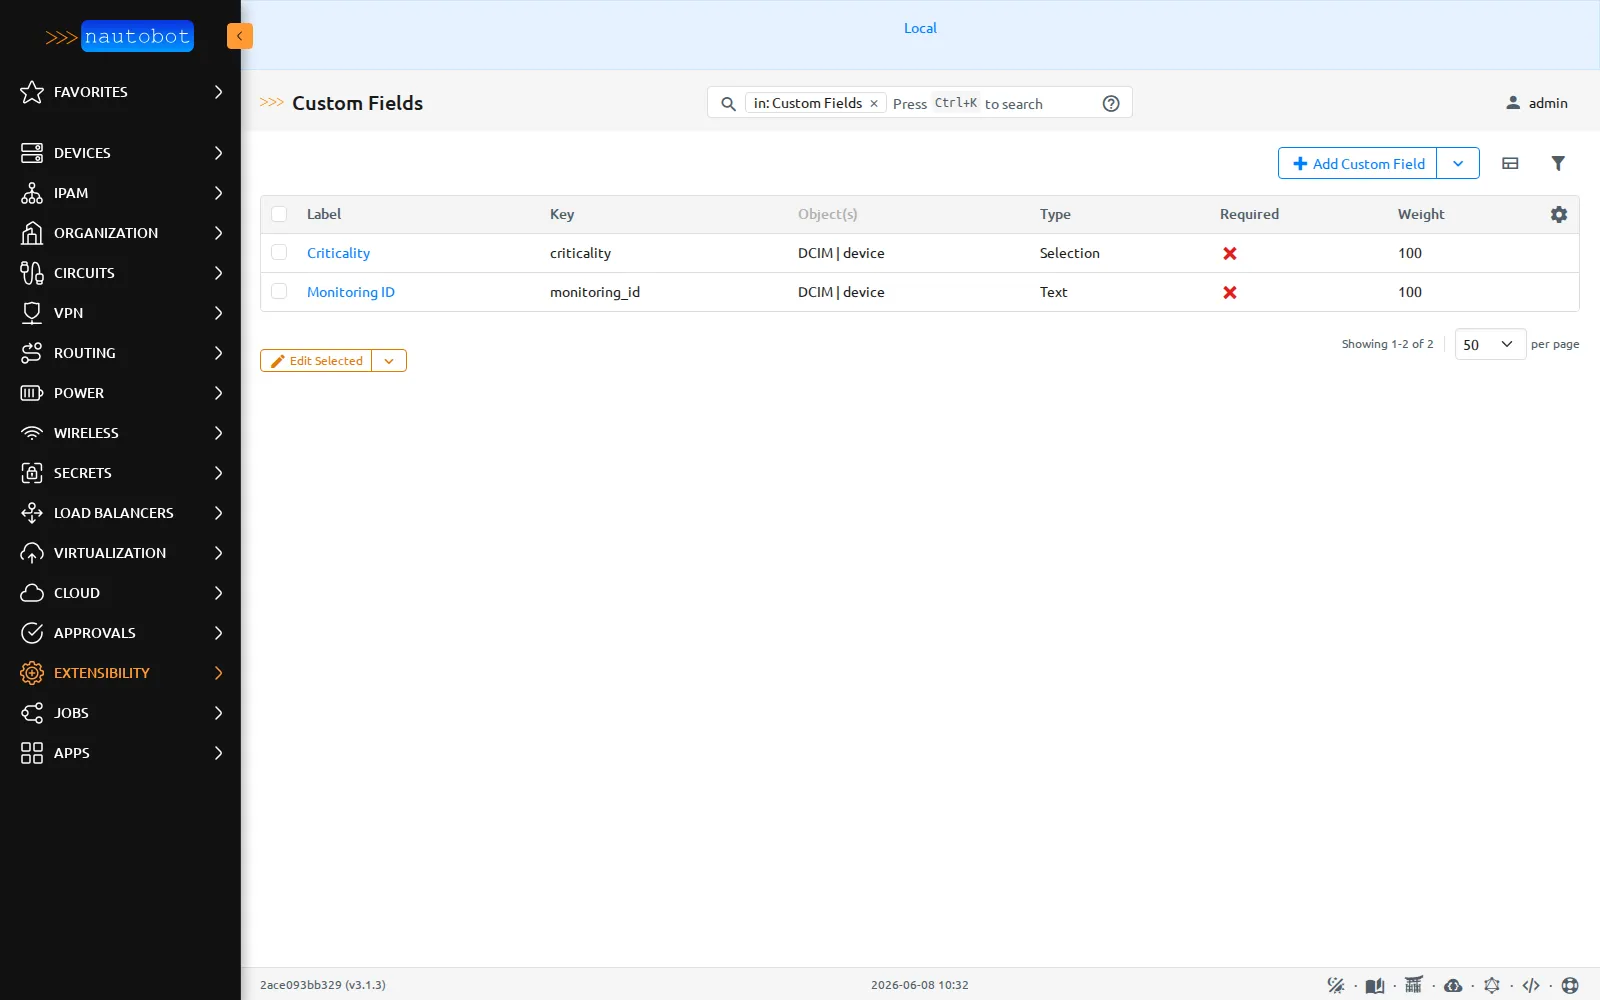
Task: Open Add Custom Field dropdown arrow
Action: (1458, 163)
